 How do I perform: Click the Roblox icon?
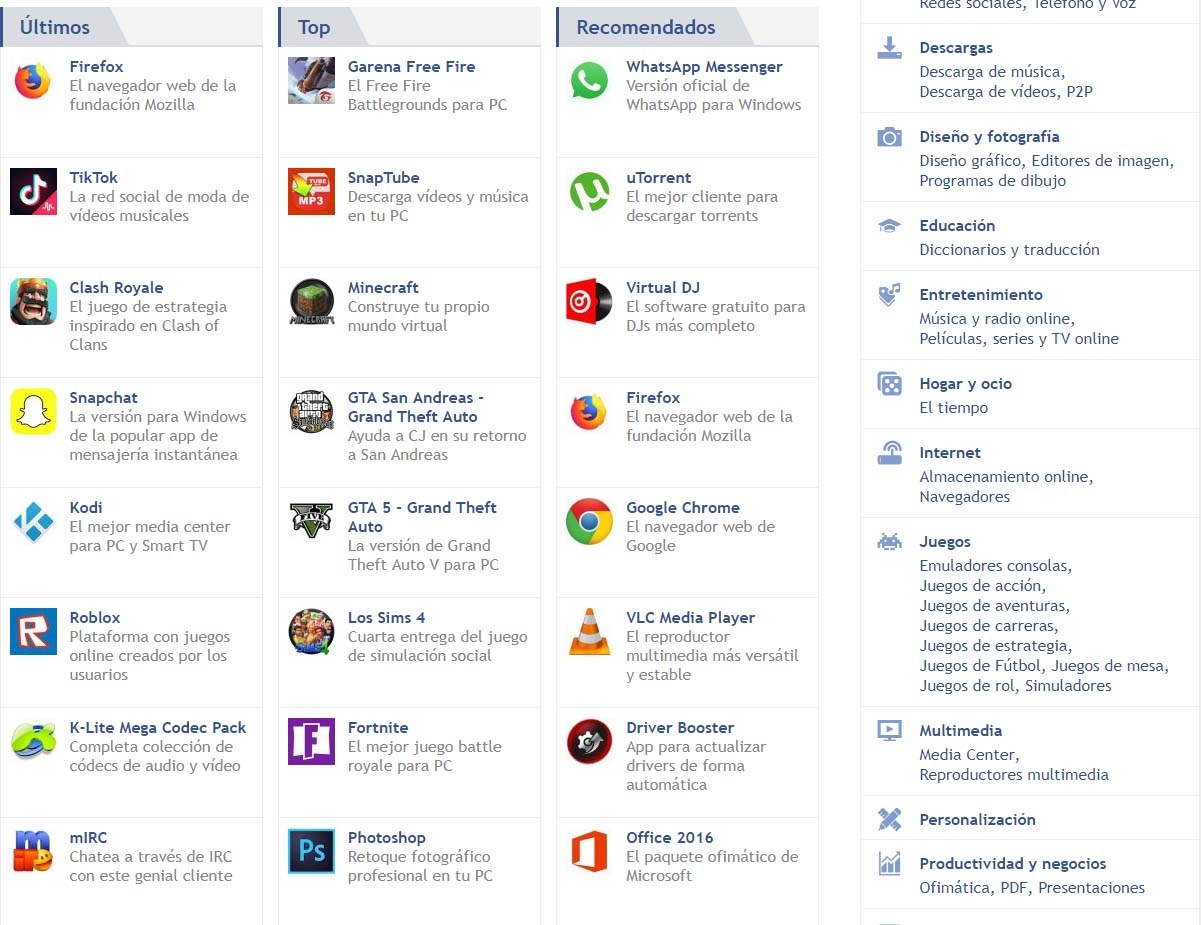pos(33,632)
